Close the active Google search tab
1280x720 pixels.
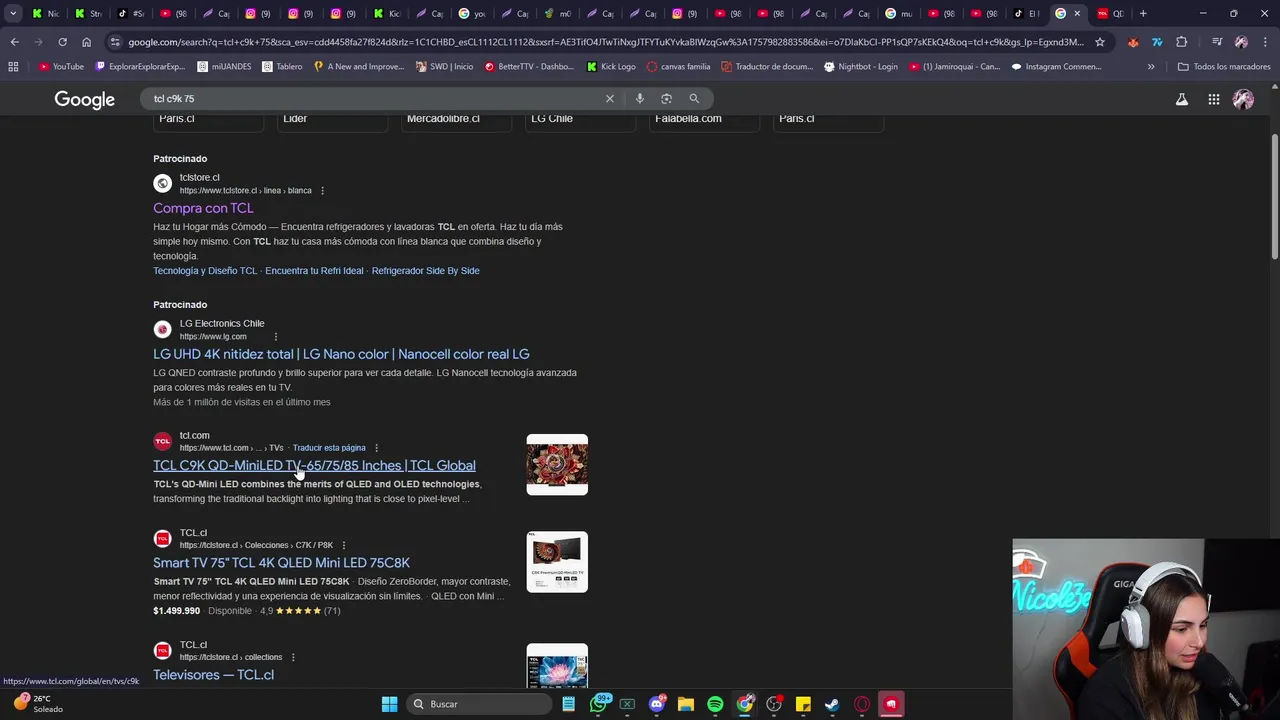[x=1077, y=13]
